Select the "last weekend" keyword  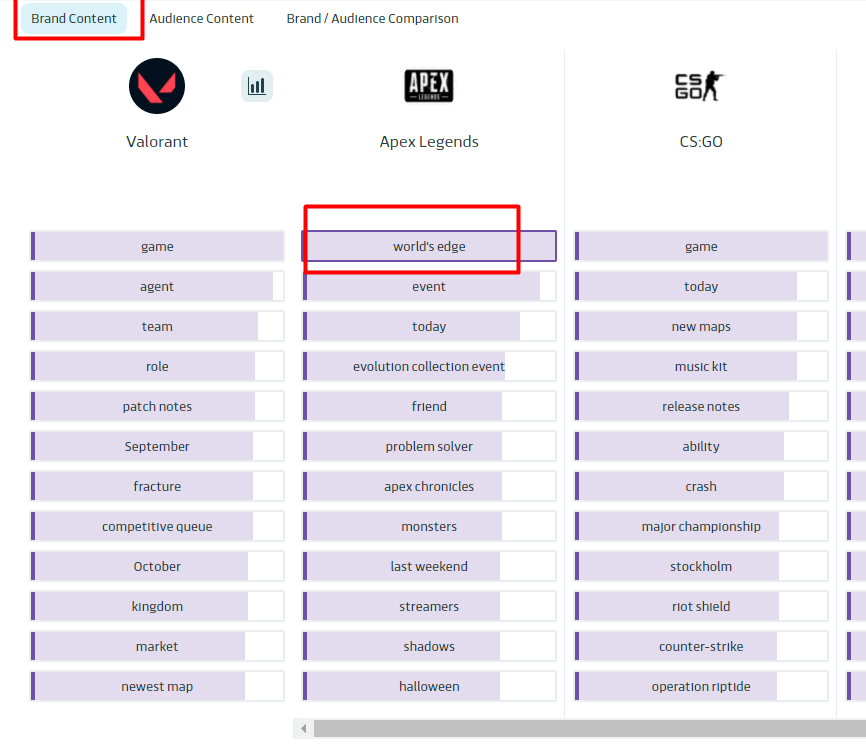(x=429, y=567)
